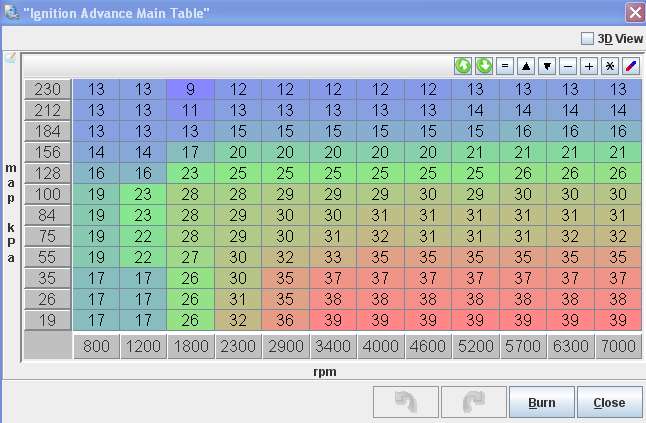Click the Burn button

[542, 402]
